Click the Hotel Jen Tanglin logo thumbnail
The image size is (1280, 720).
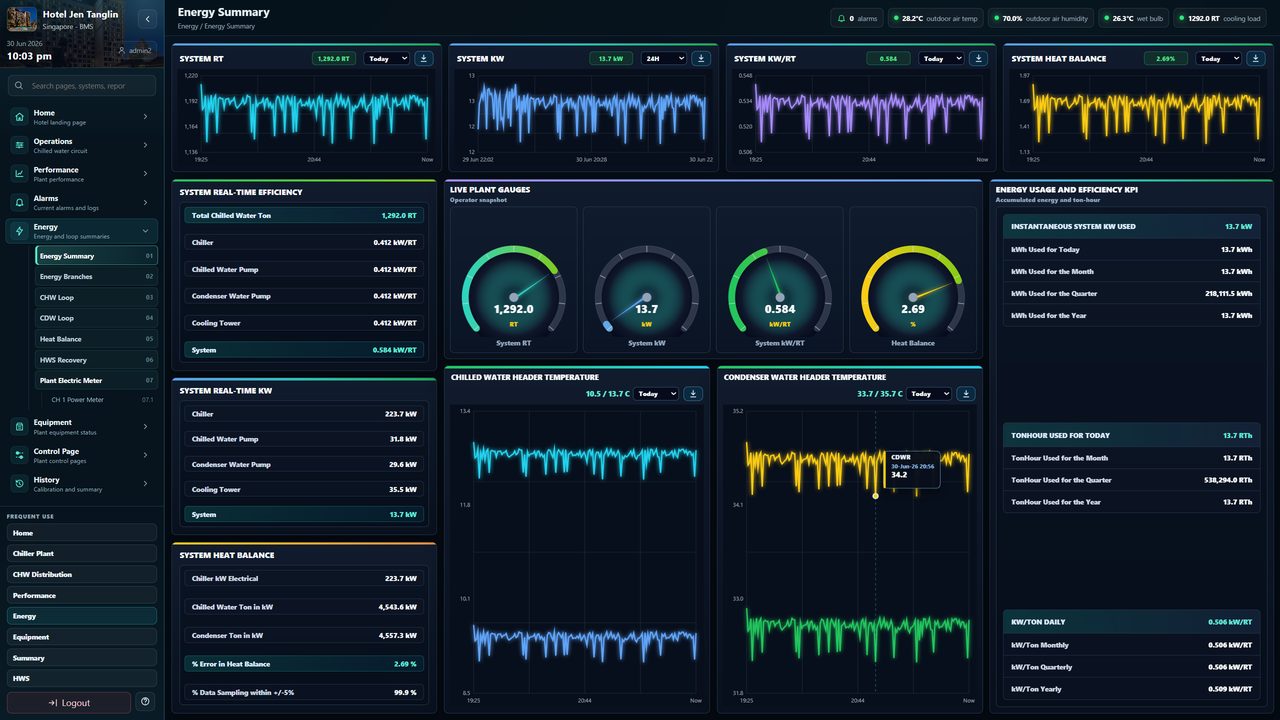[22, 19]
